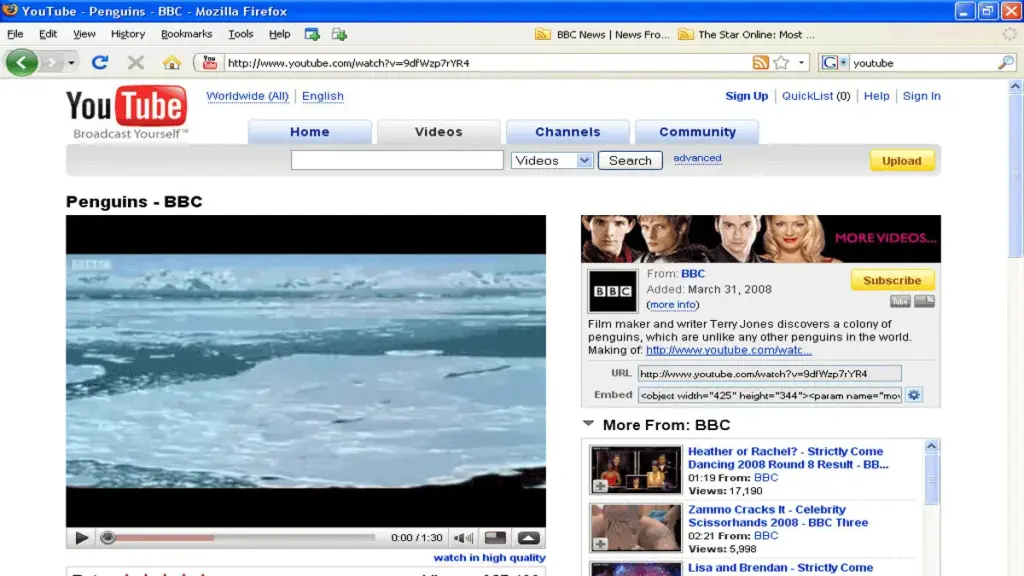Viewport: 1024px width, 576px height.
Task: Reload the page in Firefox
Action: pyautogui.click(x=100, y=63)
